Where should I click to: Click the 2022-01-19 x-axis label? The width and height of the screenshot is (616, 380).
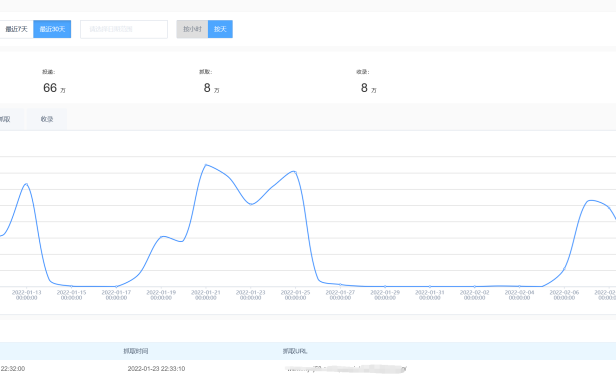coord(161,295)
